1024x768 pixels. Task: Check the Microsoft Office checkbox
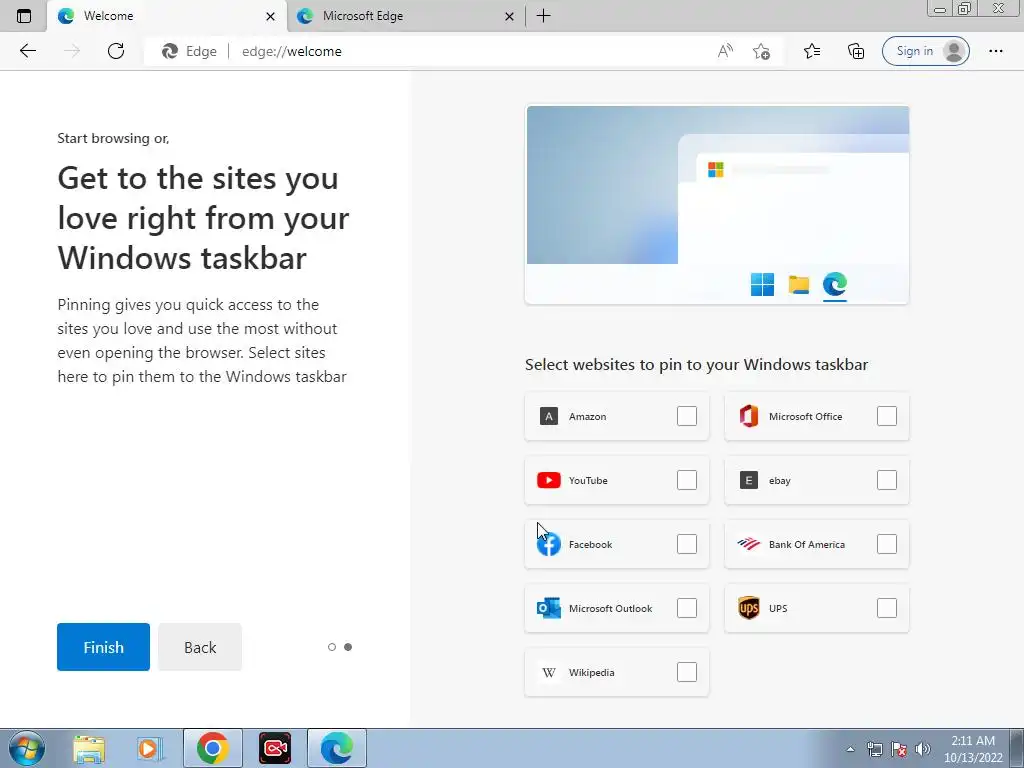click(x=887, y=416)
